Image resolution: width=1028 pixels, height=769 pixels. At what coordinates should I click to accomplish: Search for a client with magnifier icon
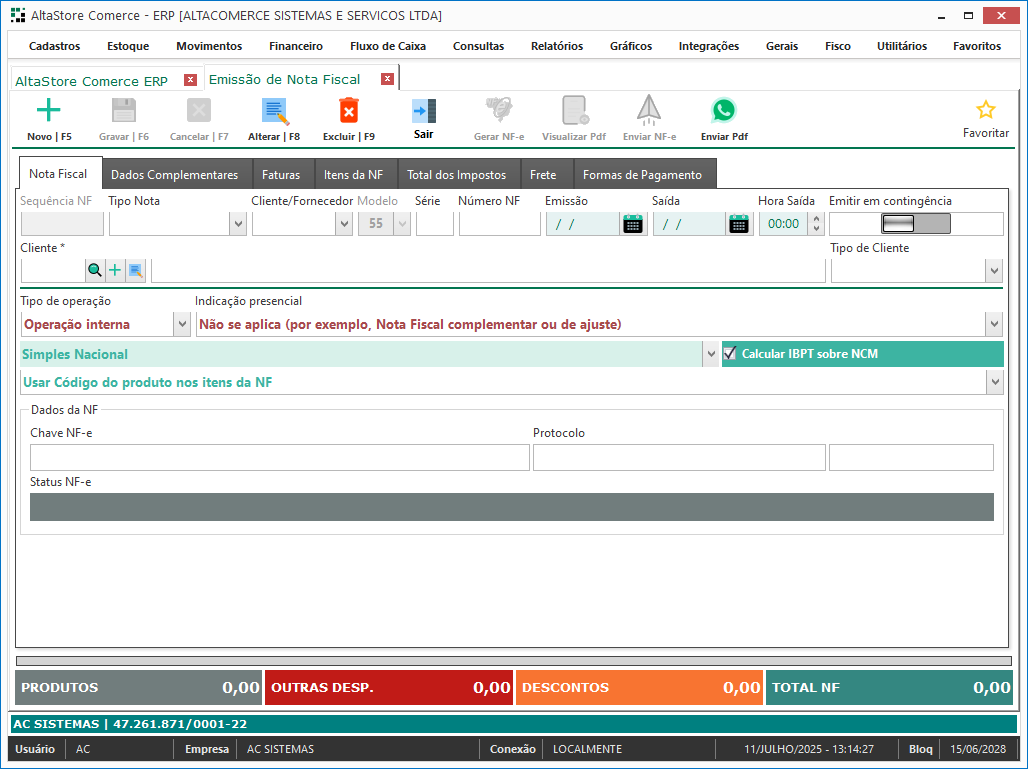94,270
